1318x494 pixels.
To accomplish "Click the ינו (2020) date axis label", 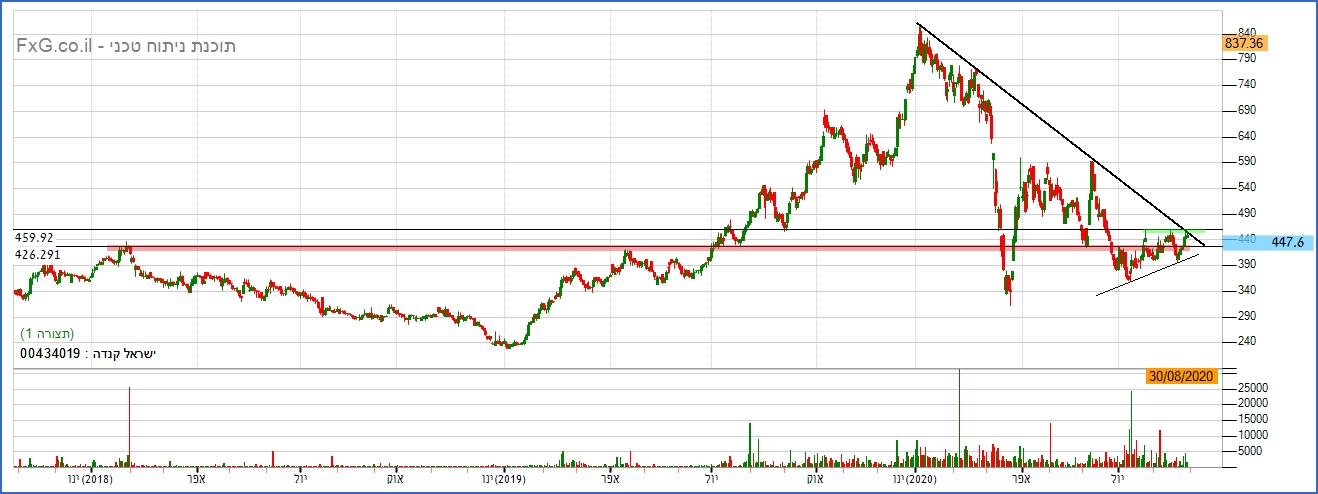I will [914, 480].
